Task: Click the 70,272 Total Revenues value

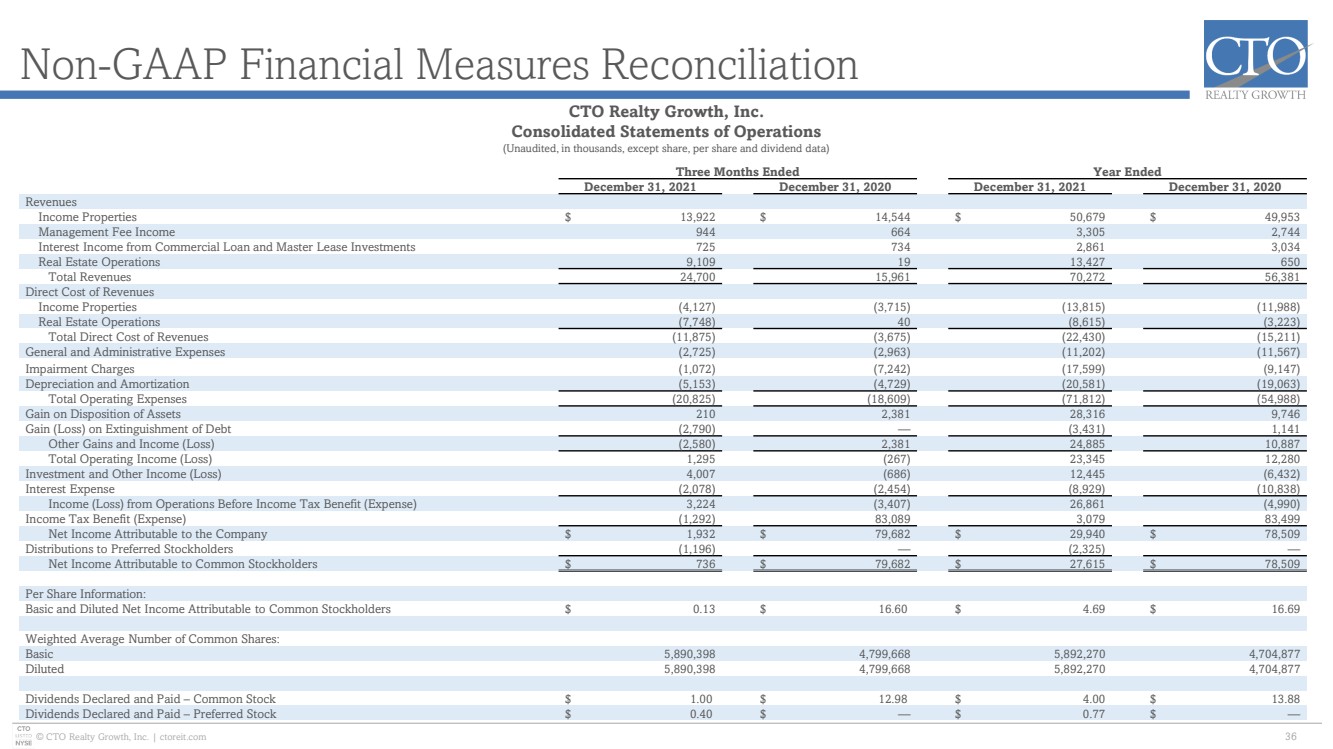Action: [x=1086, y=277]
